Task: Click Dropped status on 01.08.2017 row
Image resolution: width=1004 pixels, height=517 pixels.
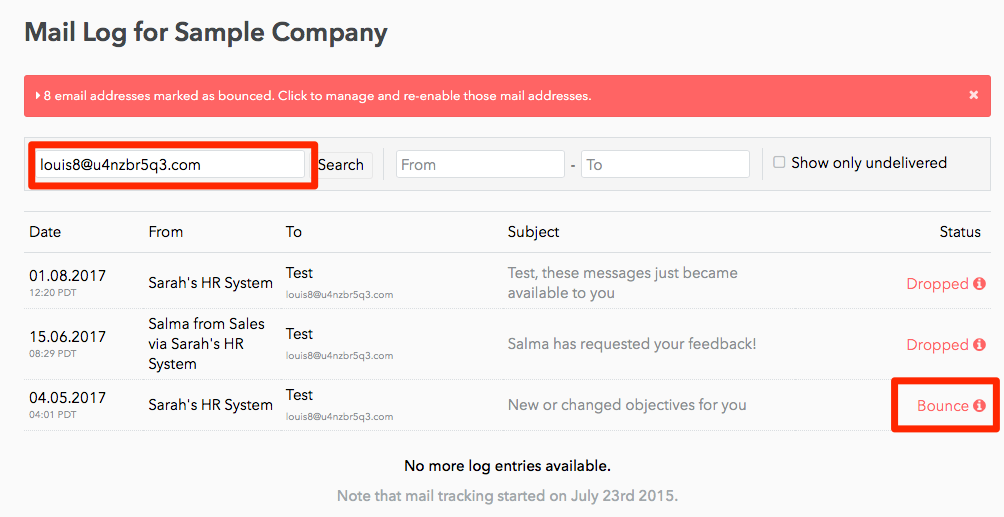Action: (937, 284)
